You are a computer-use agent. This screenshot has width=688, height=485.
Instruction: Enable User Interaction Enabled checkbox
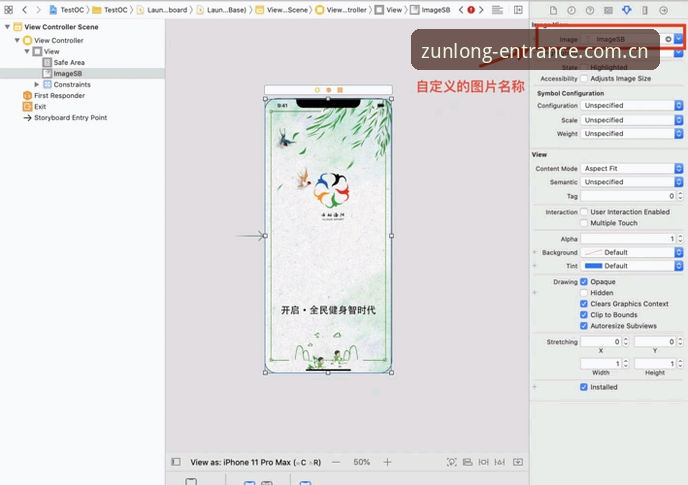[x=584, y=212]
